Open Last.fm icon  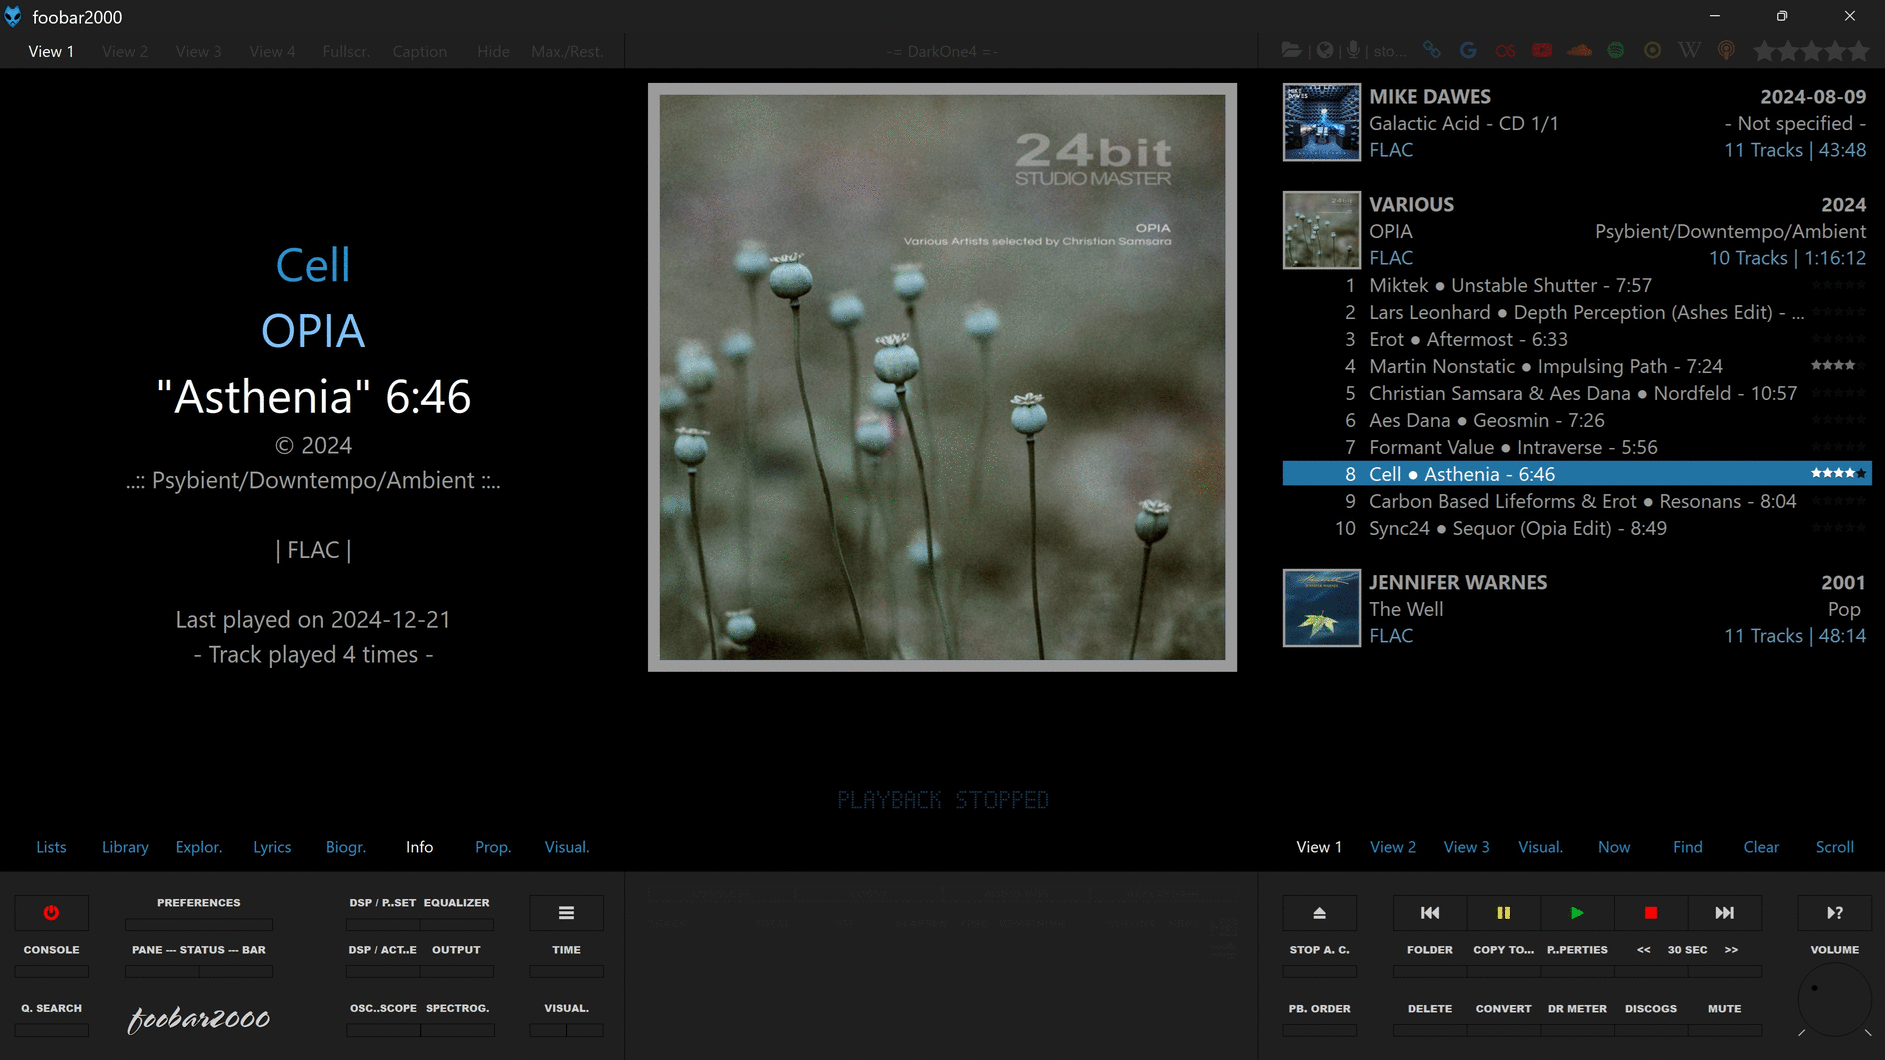tap(1505, 50)
